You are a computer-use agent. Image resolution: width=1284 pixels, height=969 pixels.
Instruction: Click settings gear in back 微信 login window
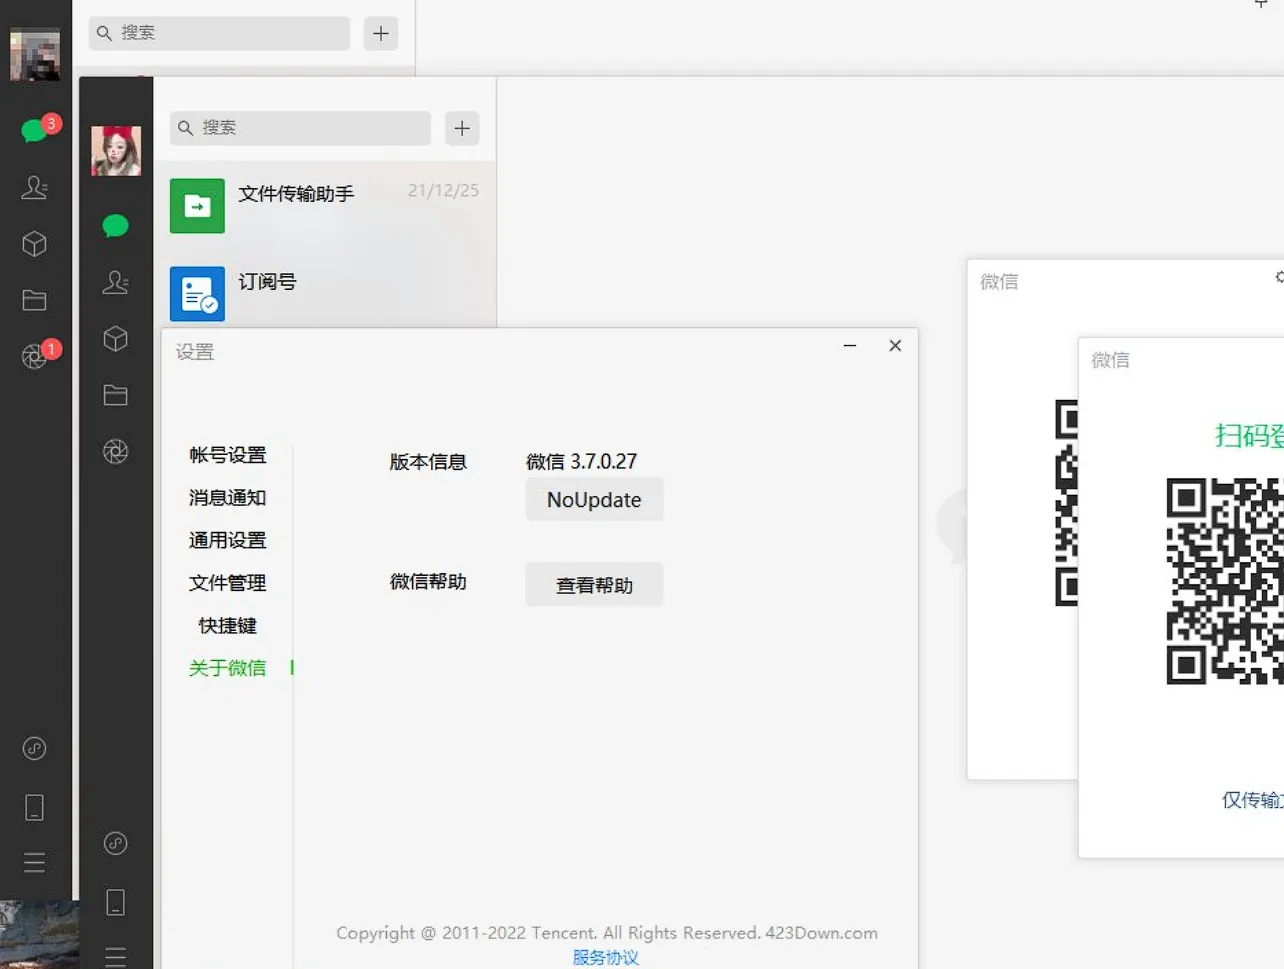pos(1279,277)
